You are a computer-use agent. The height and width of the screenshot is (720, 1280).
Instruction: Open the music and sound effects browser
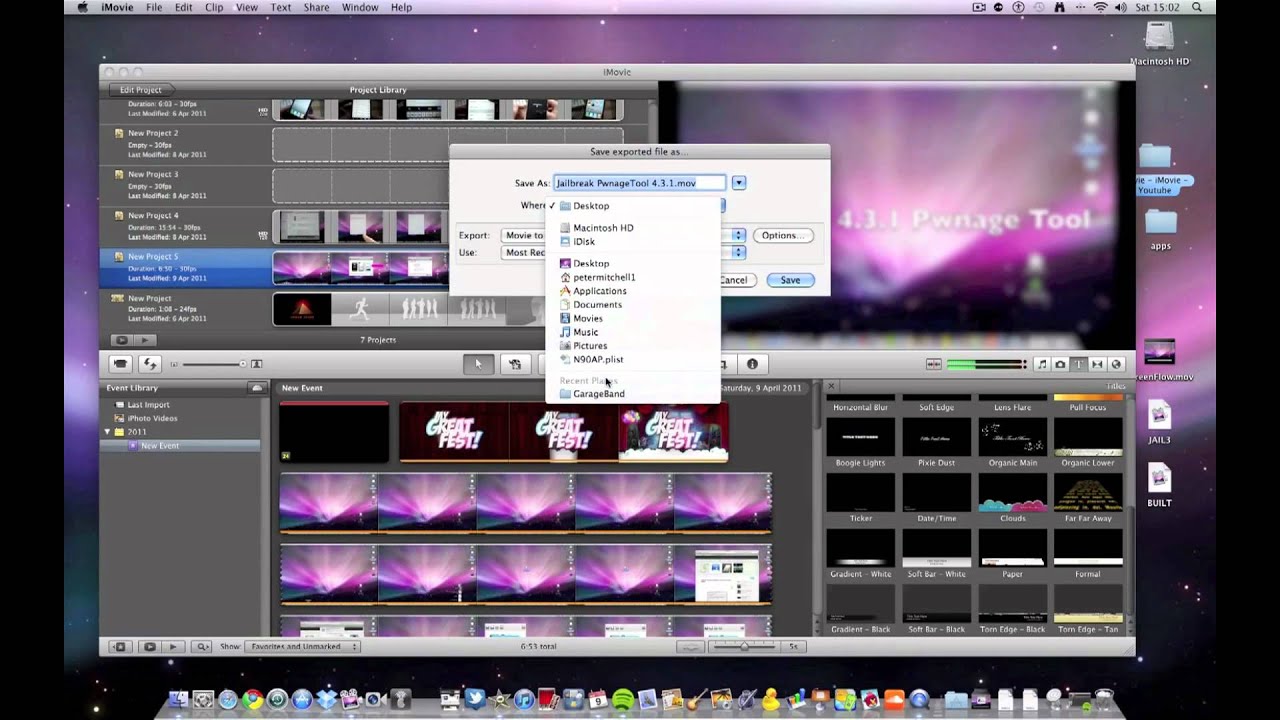[1041, 365]
